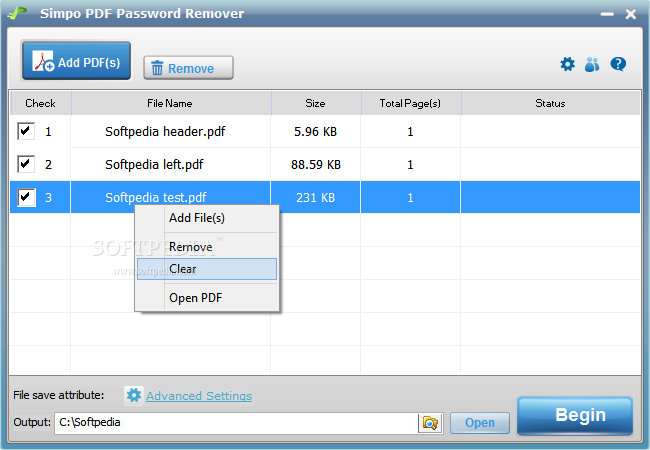Viewport: 650px width, 450px height.
Task: Open the Advanced Settings link
Action: (x=199, y=396)
